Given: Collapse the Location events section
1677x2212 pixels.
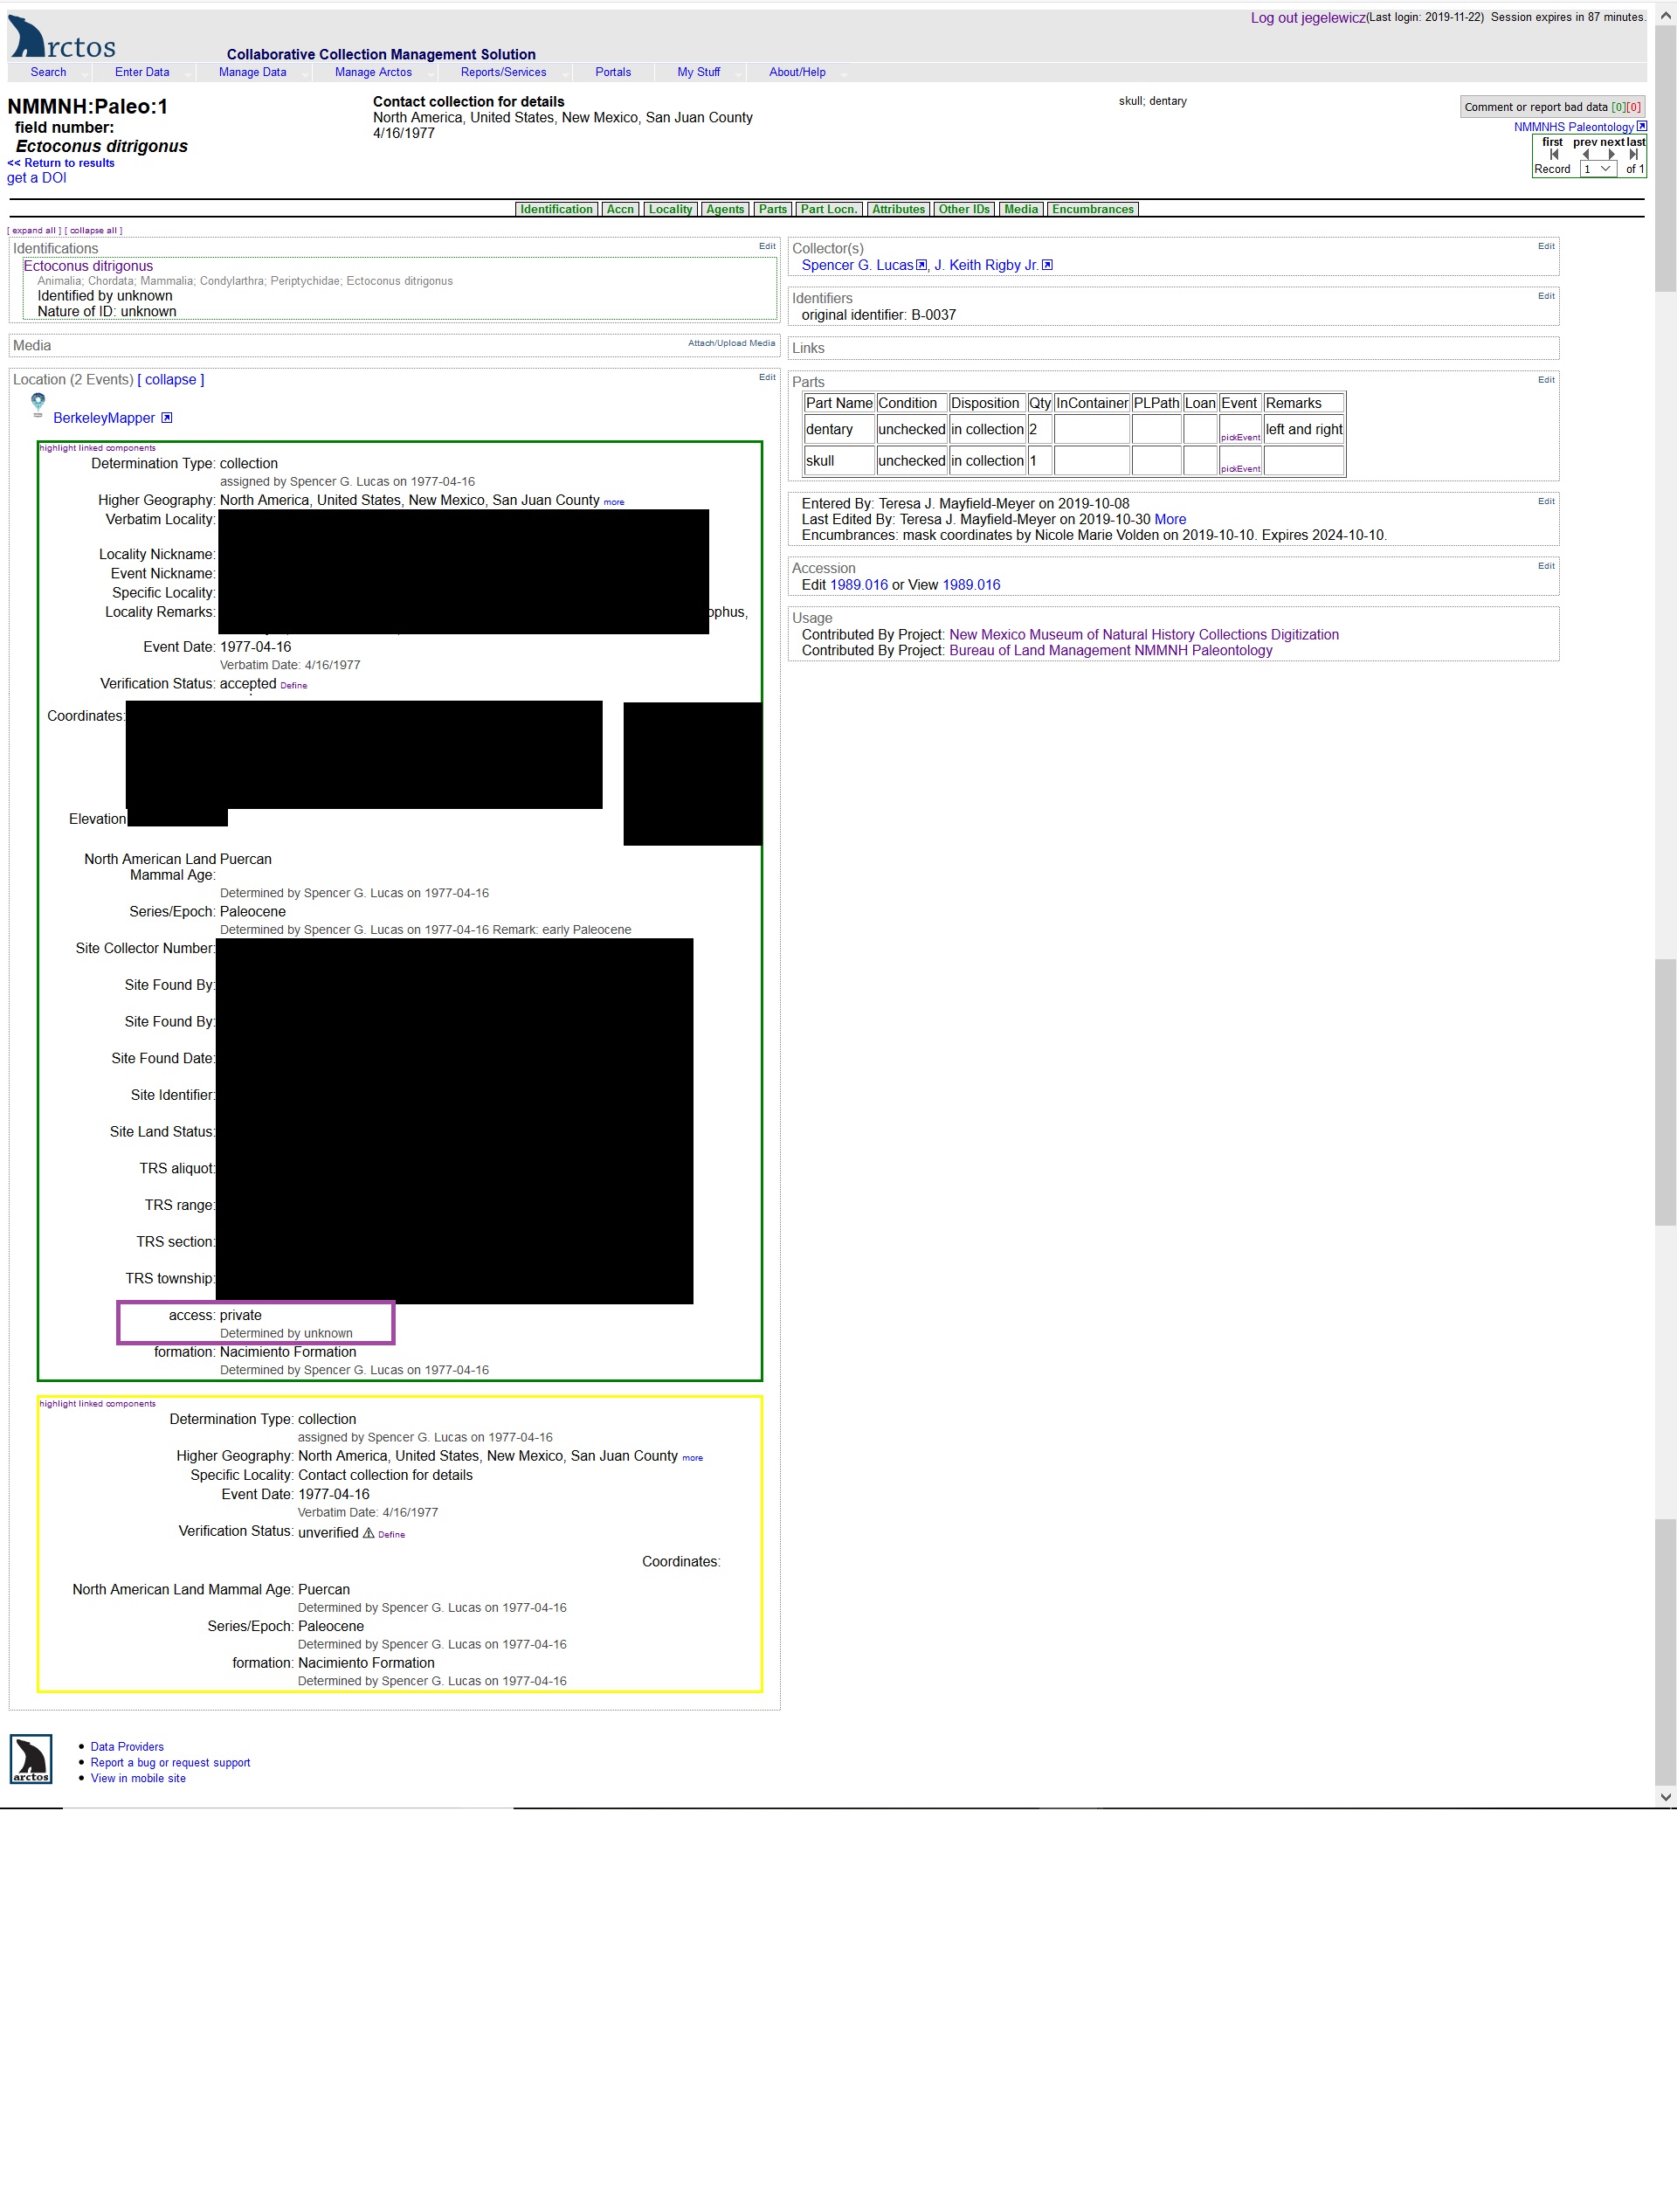Looking at the screenshot, I should [171, 380].
